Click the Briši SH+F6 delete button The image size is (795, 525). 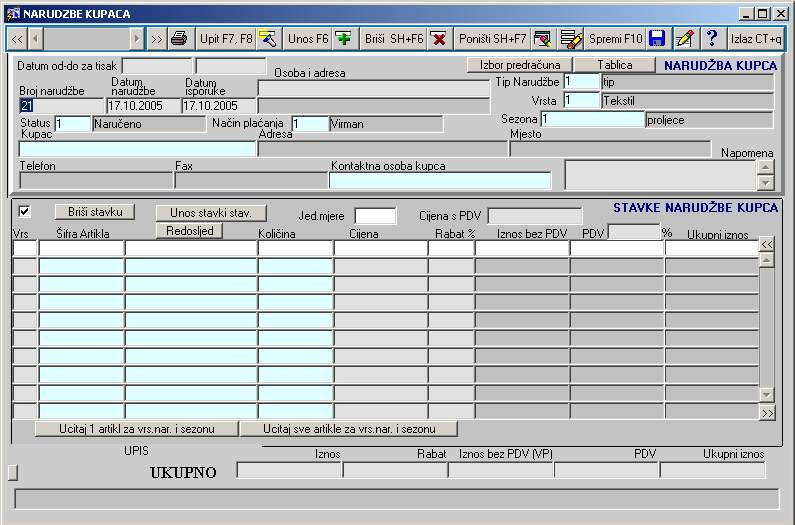(394, 39)
